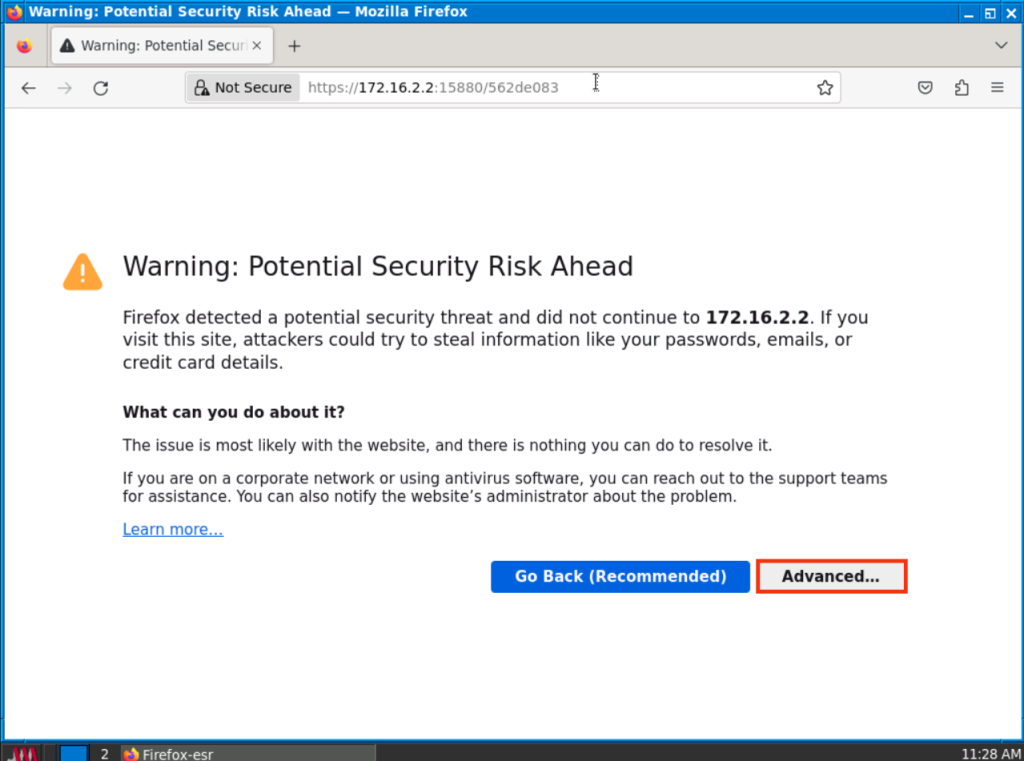Click the URL address field
This screenshot has height=761, width=1024.
(560, 88)
